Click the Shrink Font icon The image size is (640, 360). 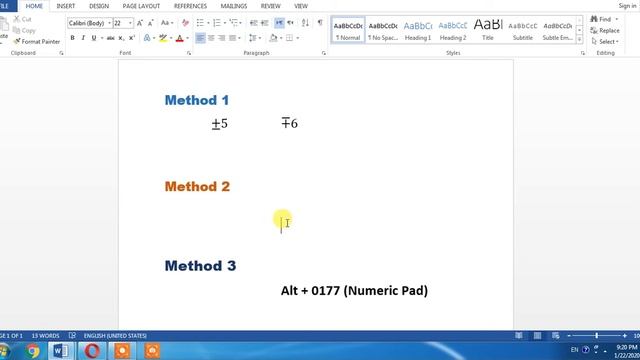(x=150, y=23)
